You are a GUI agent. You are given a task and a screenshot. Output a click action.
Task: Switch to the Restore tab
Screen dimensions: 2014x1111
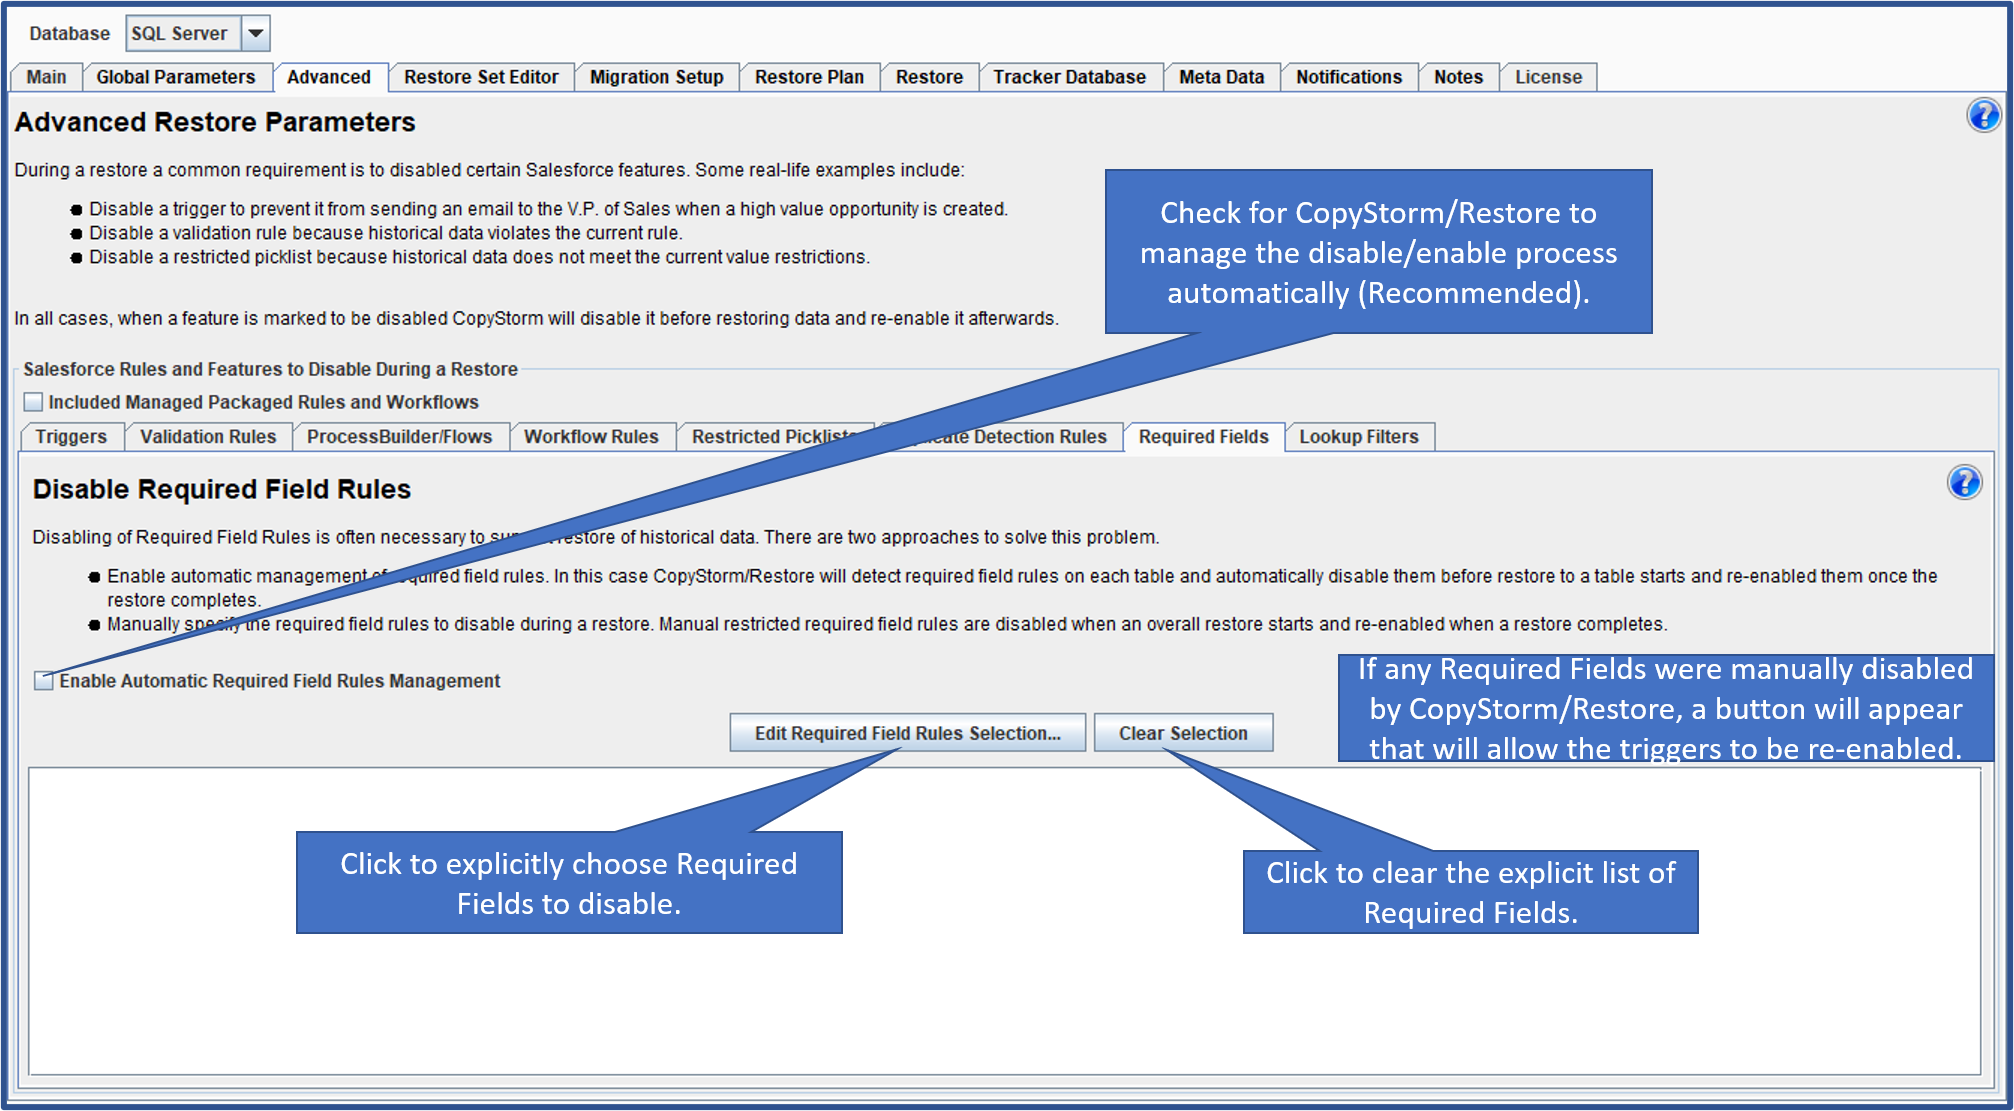(x=929, y=77)
